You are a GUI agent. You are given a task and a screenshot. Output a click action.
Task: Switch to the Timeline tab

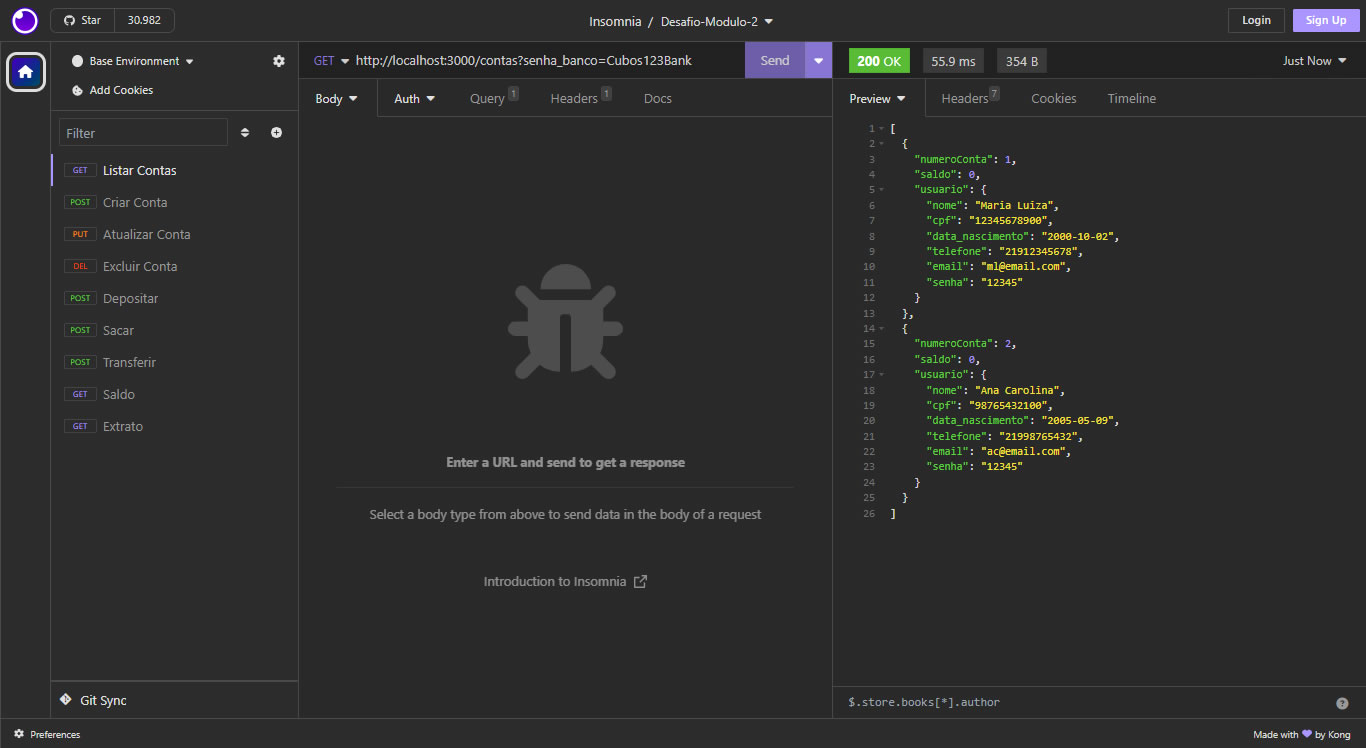pyautogui.click(x=1131, y=98)
